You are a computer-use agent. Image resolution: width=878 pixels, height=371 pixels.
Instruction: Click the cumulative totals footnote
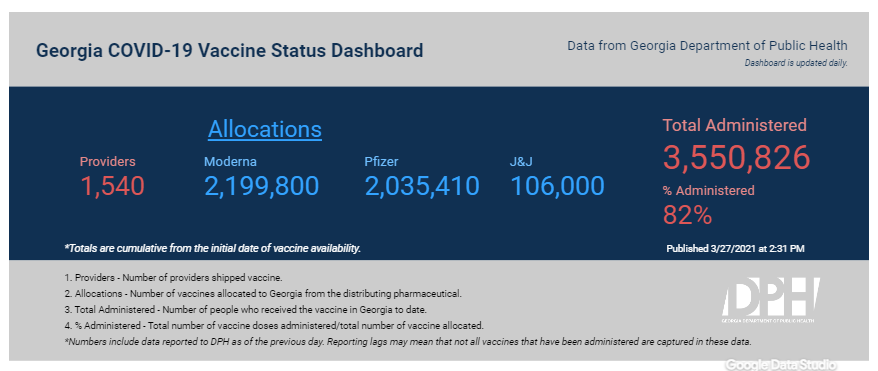(x=213, y=248)
